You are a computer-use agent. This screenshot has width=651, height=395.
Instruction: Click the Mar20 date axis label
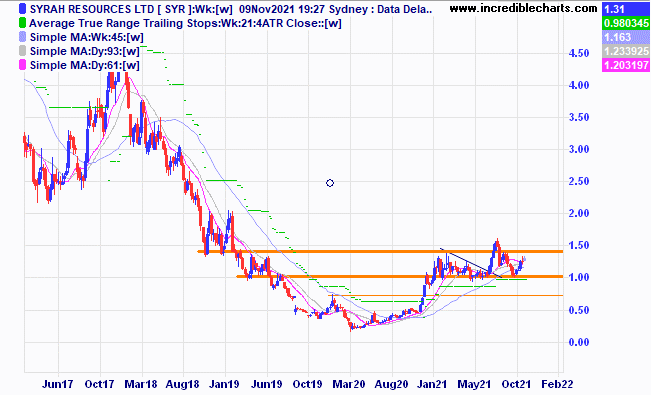(x=349, y=384)
